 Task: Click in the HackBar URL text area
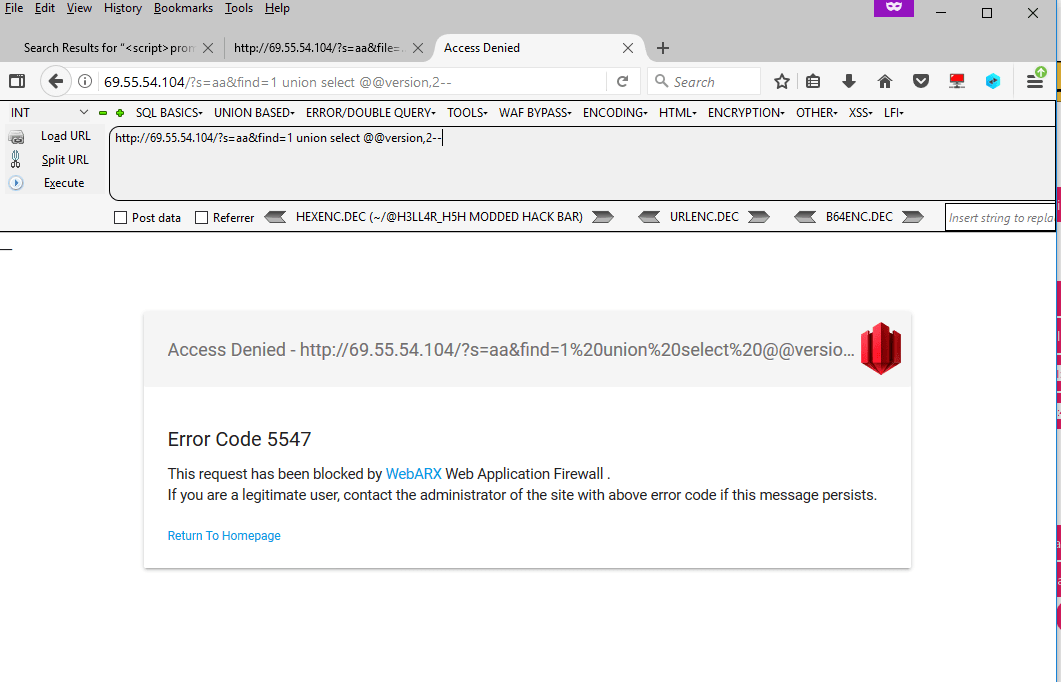(x=582, y=163)
